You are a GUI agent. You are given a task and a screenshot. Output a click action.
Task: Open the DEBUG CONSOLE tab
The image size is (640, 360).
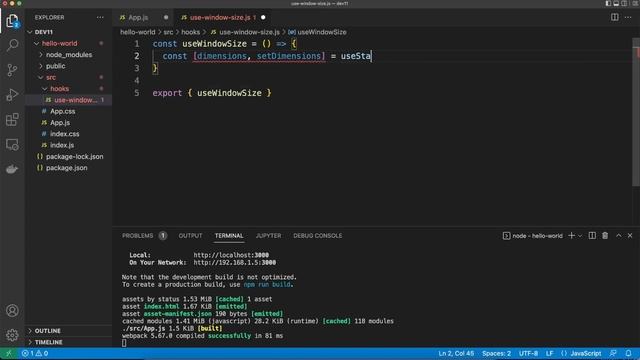point(318,236)
